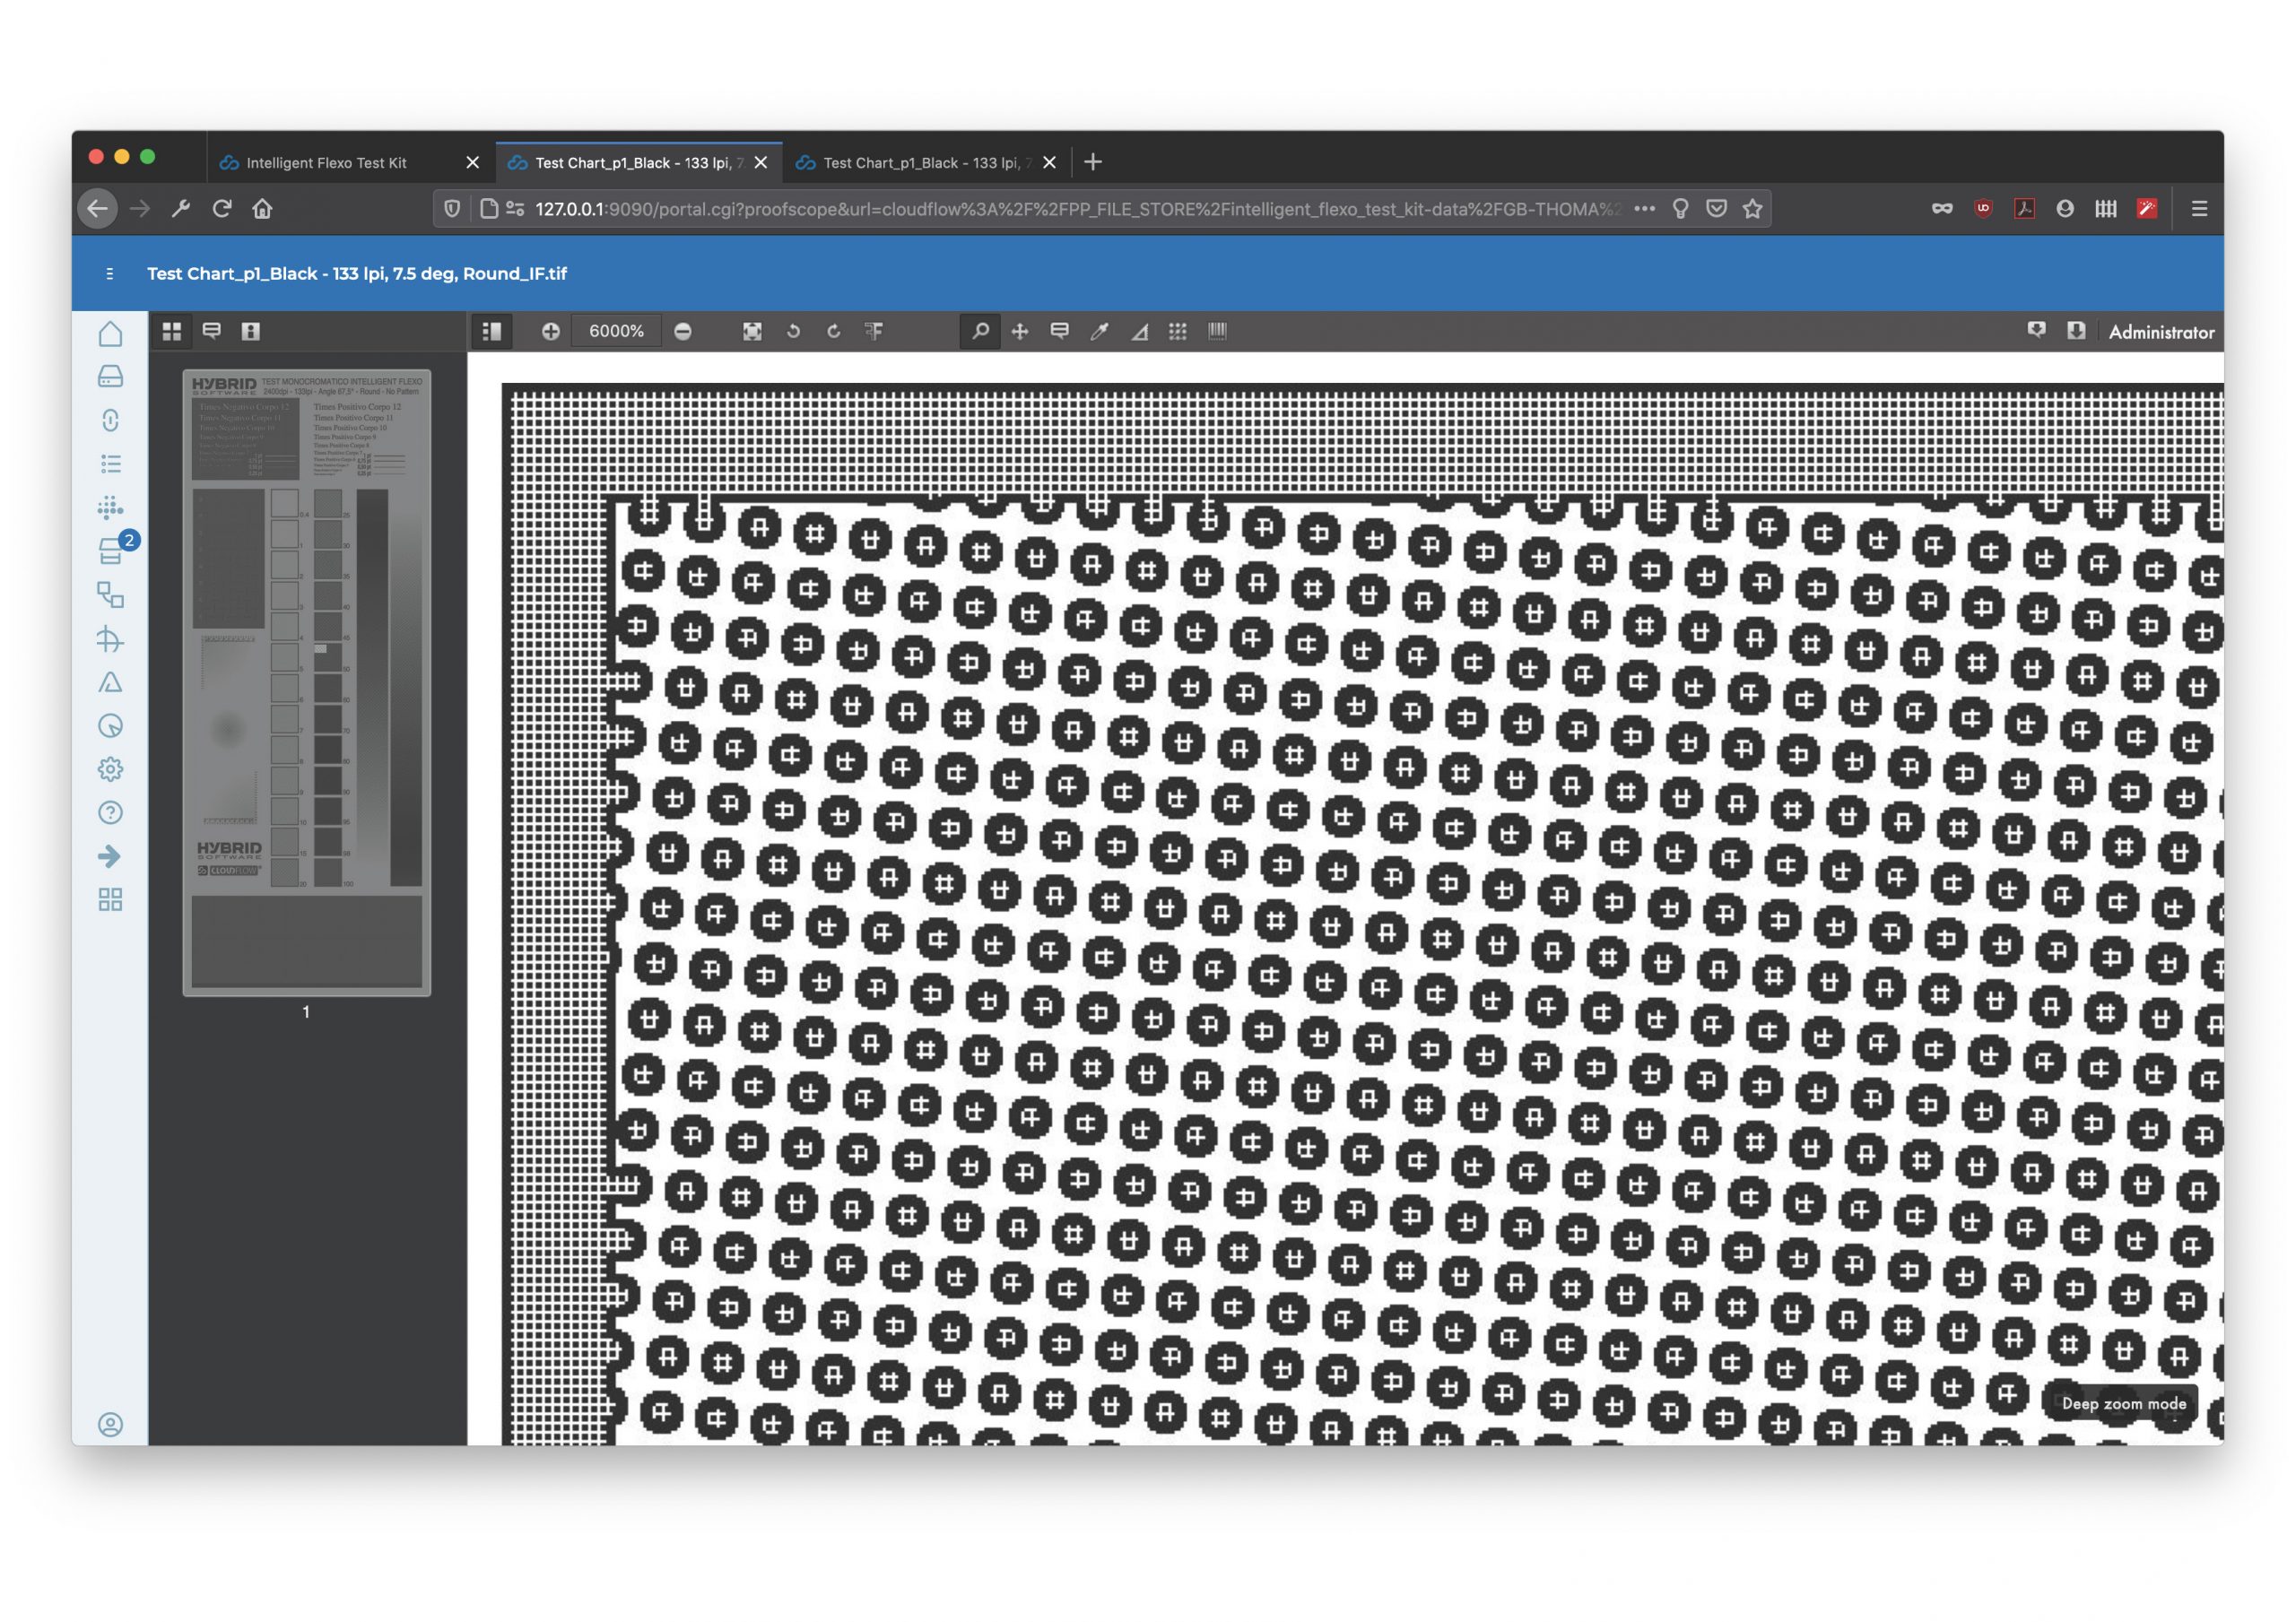This screenshot has height=1622, width=2296.
Task: Open the hamburger menu beside the file title
Action: (x=109, y=274)
